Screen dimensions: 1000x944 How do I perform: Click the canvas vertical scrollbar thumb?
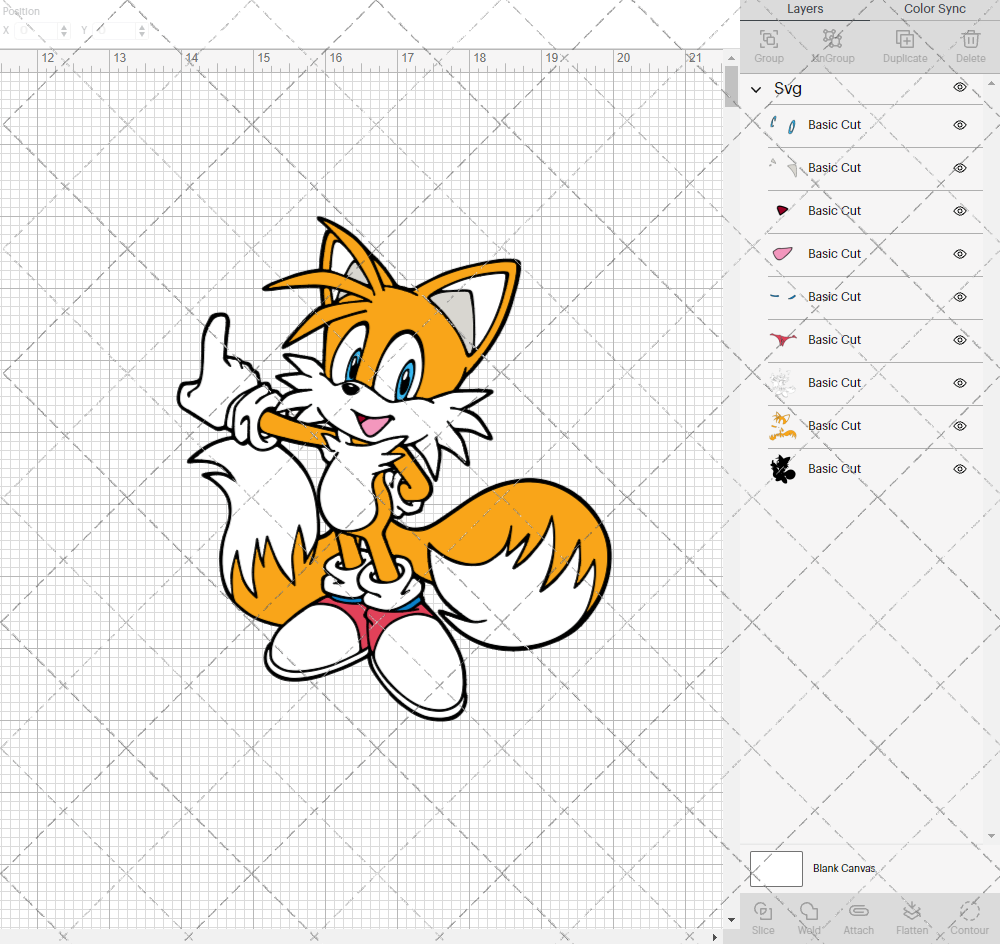click(731, 86)
